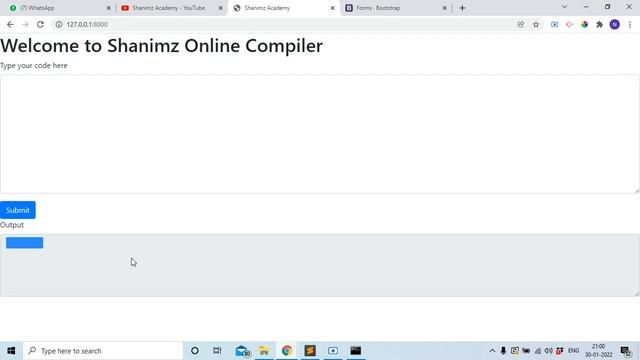The image size is (640, 360).
Task: Click the microphone tray icon
Action: coord(503,351)
